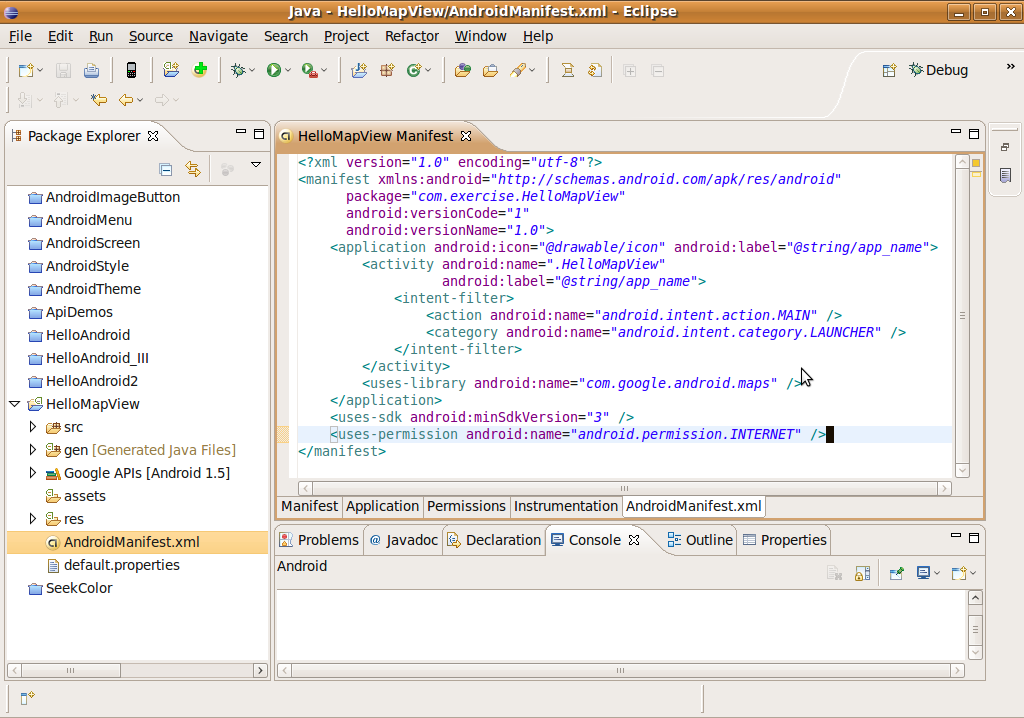This screenshot has height=718, width=1024.
Task: Select default.properties file
Action: pyautogui.click(x=121, y=565)
